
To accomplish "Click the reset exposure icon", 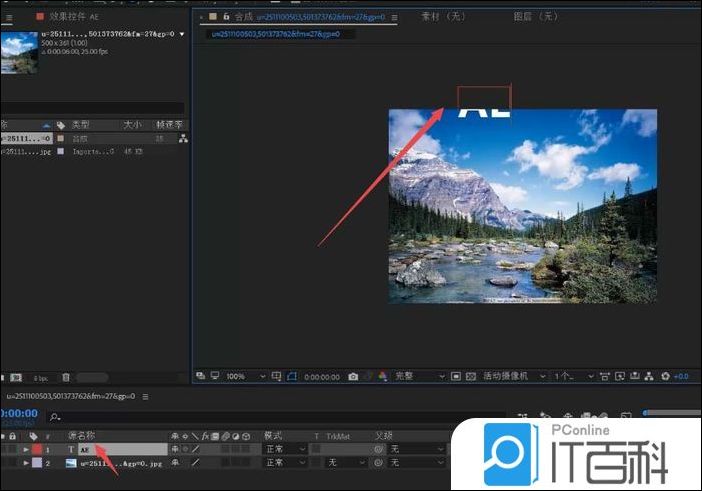I will [664, 377].
